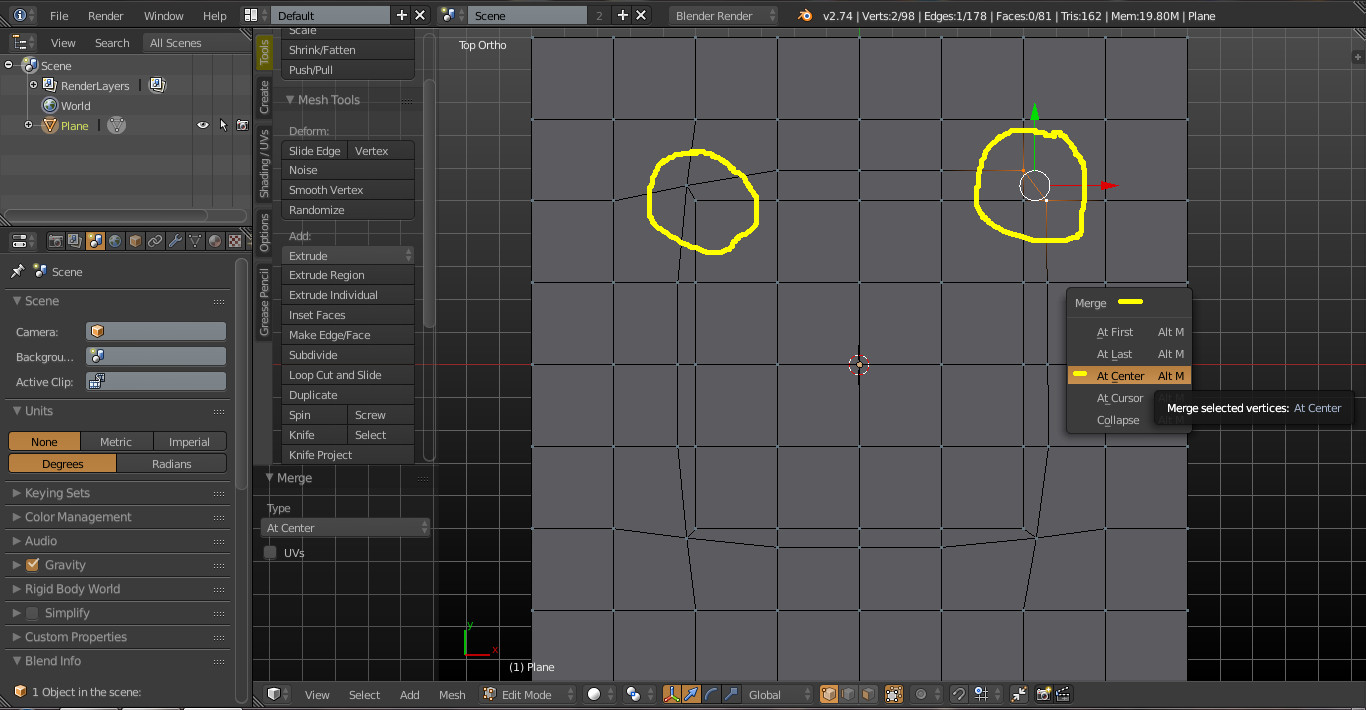Screen dimensions: 1366x710
Task: Open the Blender Render engine dropdown
Action: click(724, 15)
